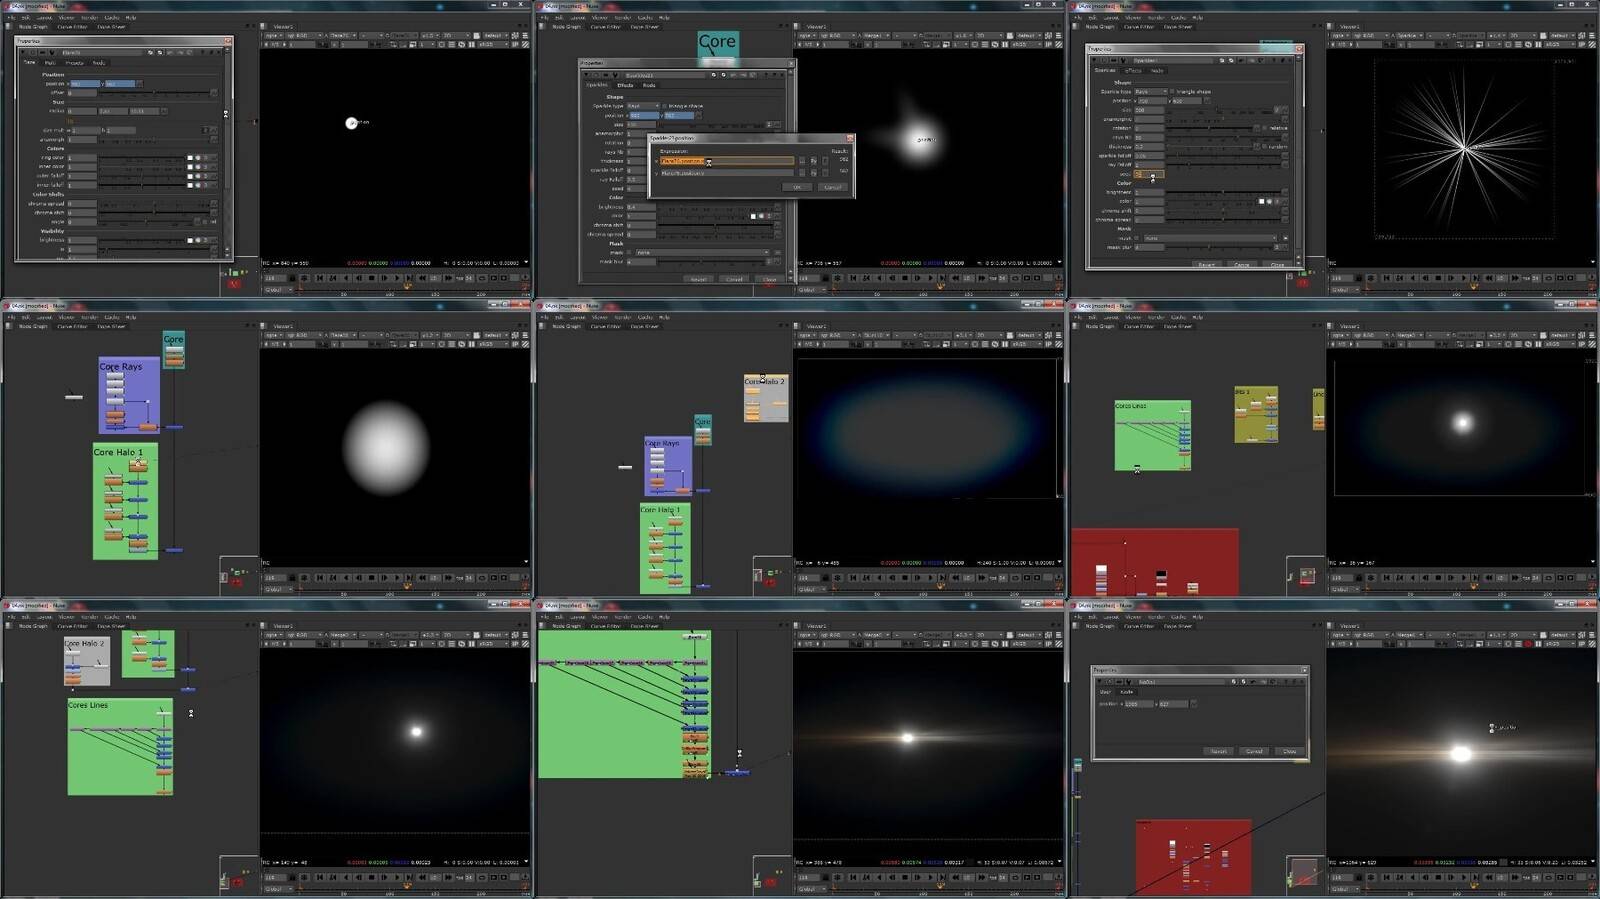Screen dimensions: 1600x899
Task: Gray disc window: click viewer play forward button
Action: [x=397, y=578]
